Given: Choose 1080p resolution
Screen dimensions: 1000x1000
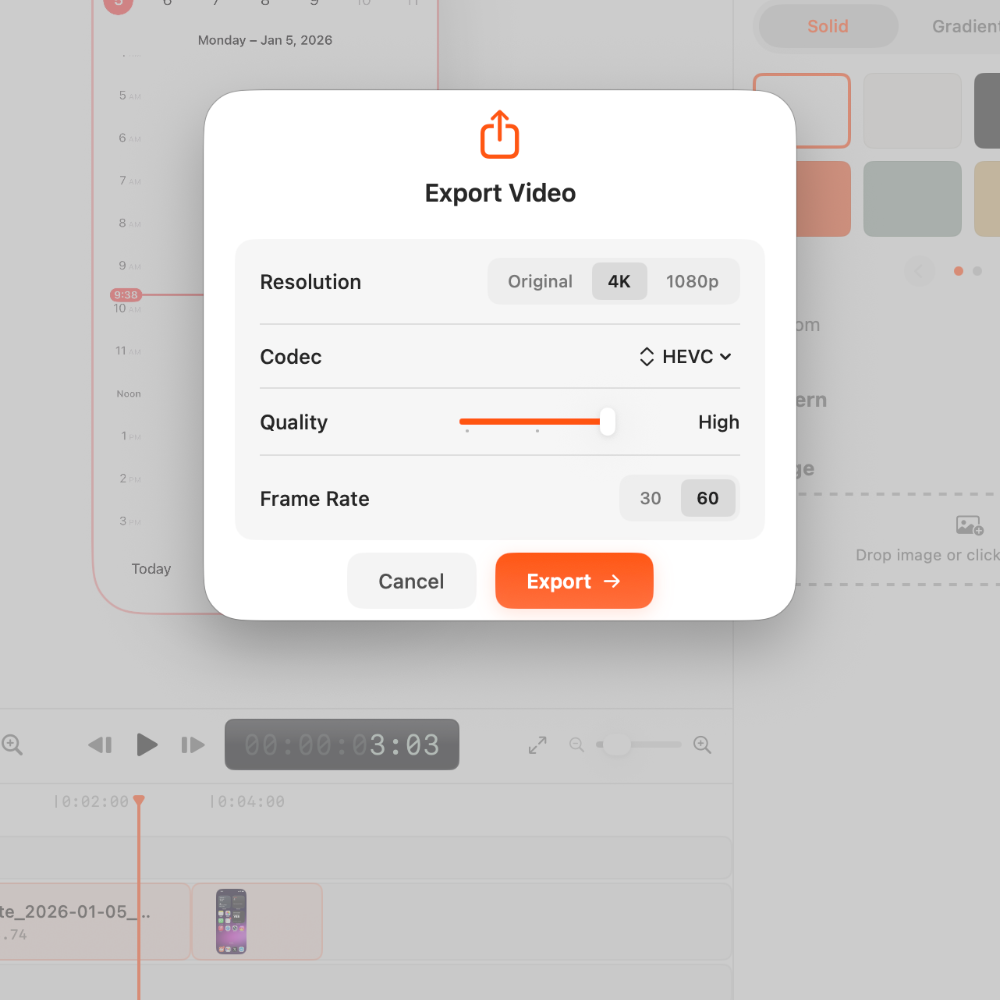Looking at the screenshot, I should (692, 281).
